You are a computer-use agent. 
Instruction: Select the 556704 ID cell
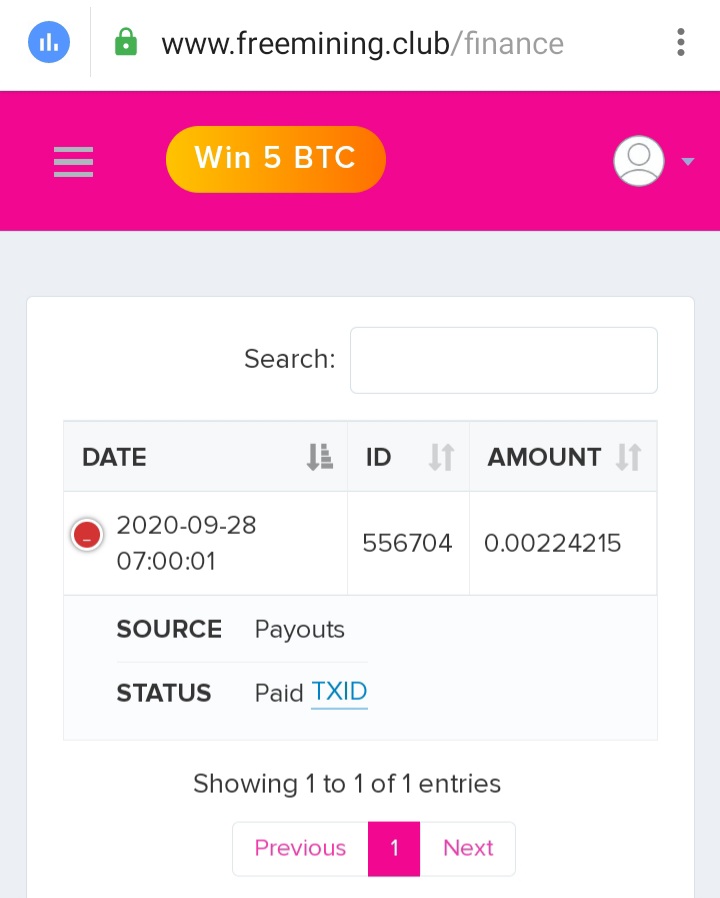[408, 543]
